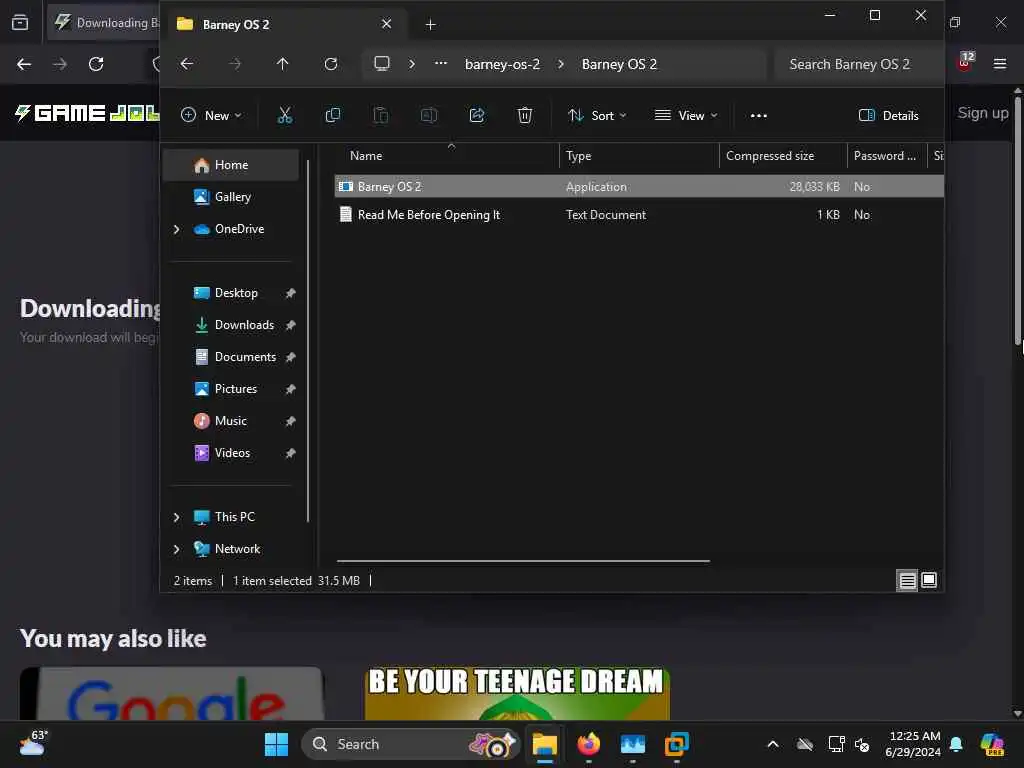
Task: Open Firefox from the taskbar
Action: tap(588, 744)
